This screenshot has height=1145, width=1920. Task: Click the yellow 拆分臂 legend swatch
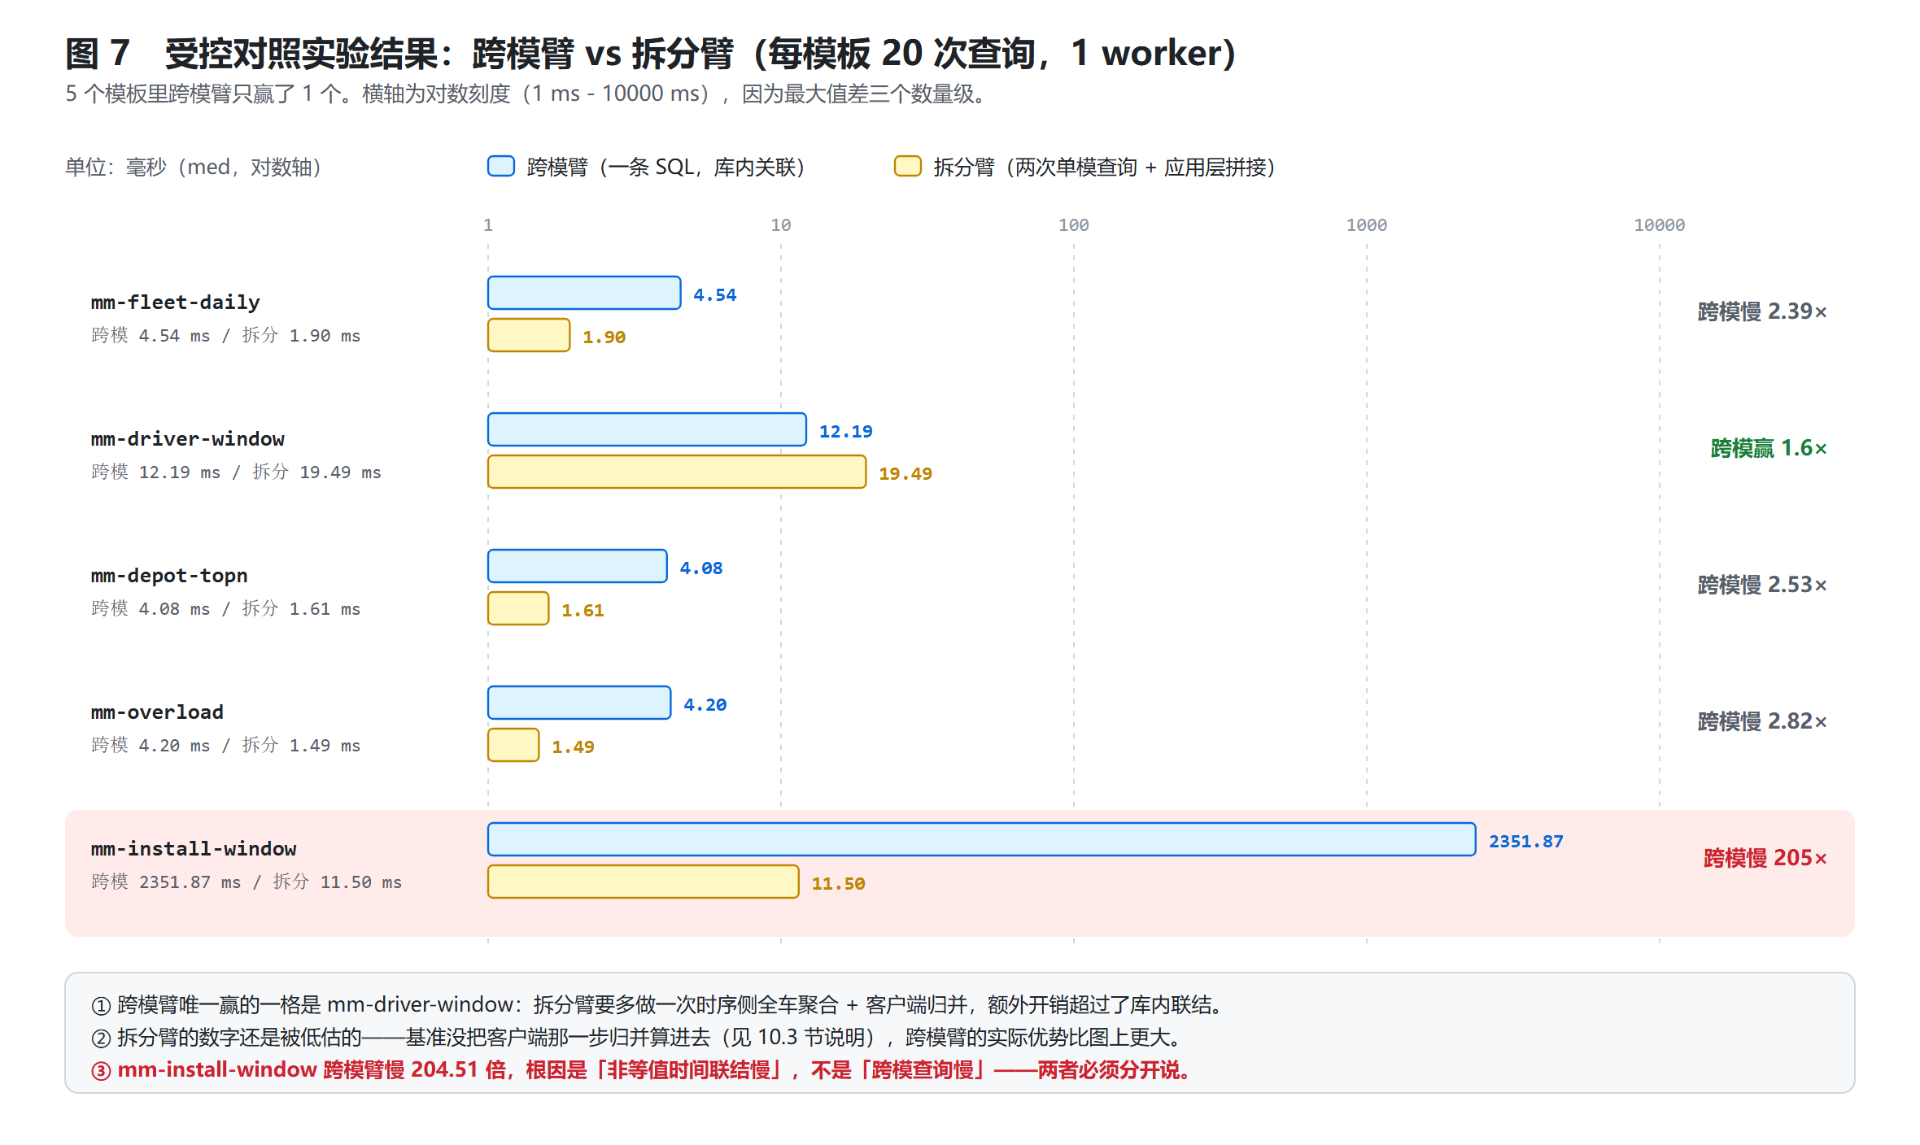coord(908,166)
